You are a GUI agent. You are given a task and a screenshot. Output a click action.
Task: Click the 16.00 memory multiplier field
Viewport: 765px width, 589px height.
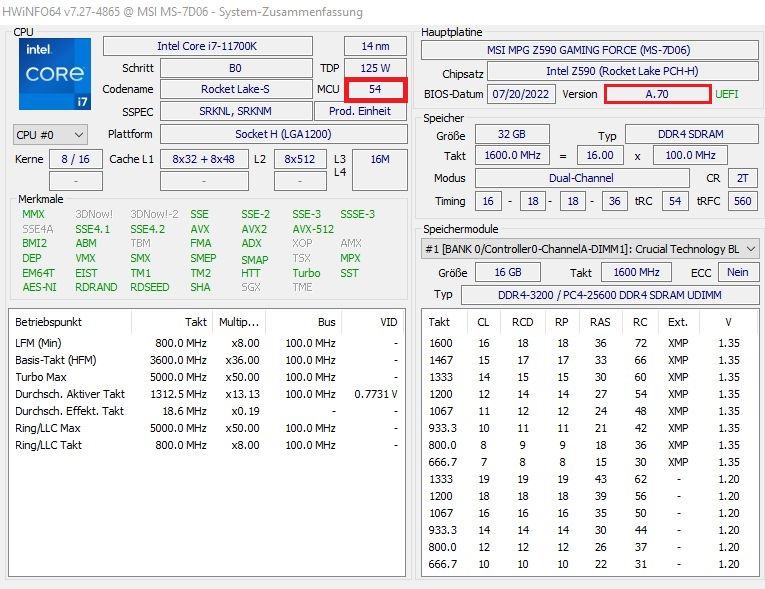[600, 155]
